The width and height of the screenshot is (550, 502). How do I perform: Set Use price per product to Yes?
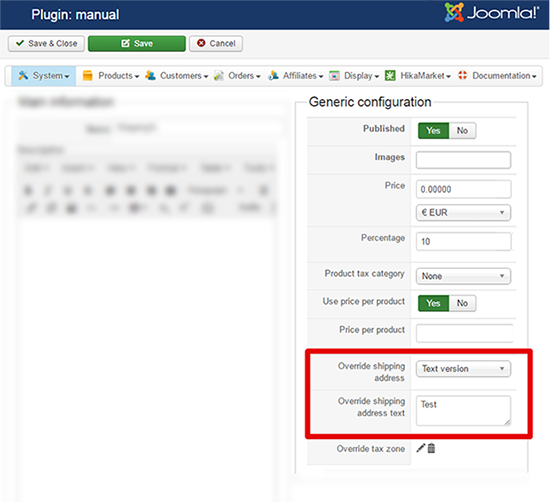433,303
